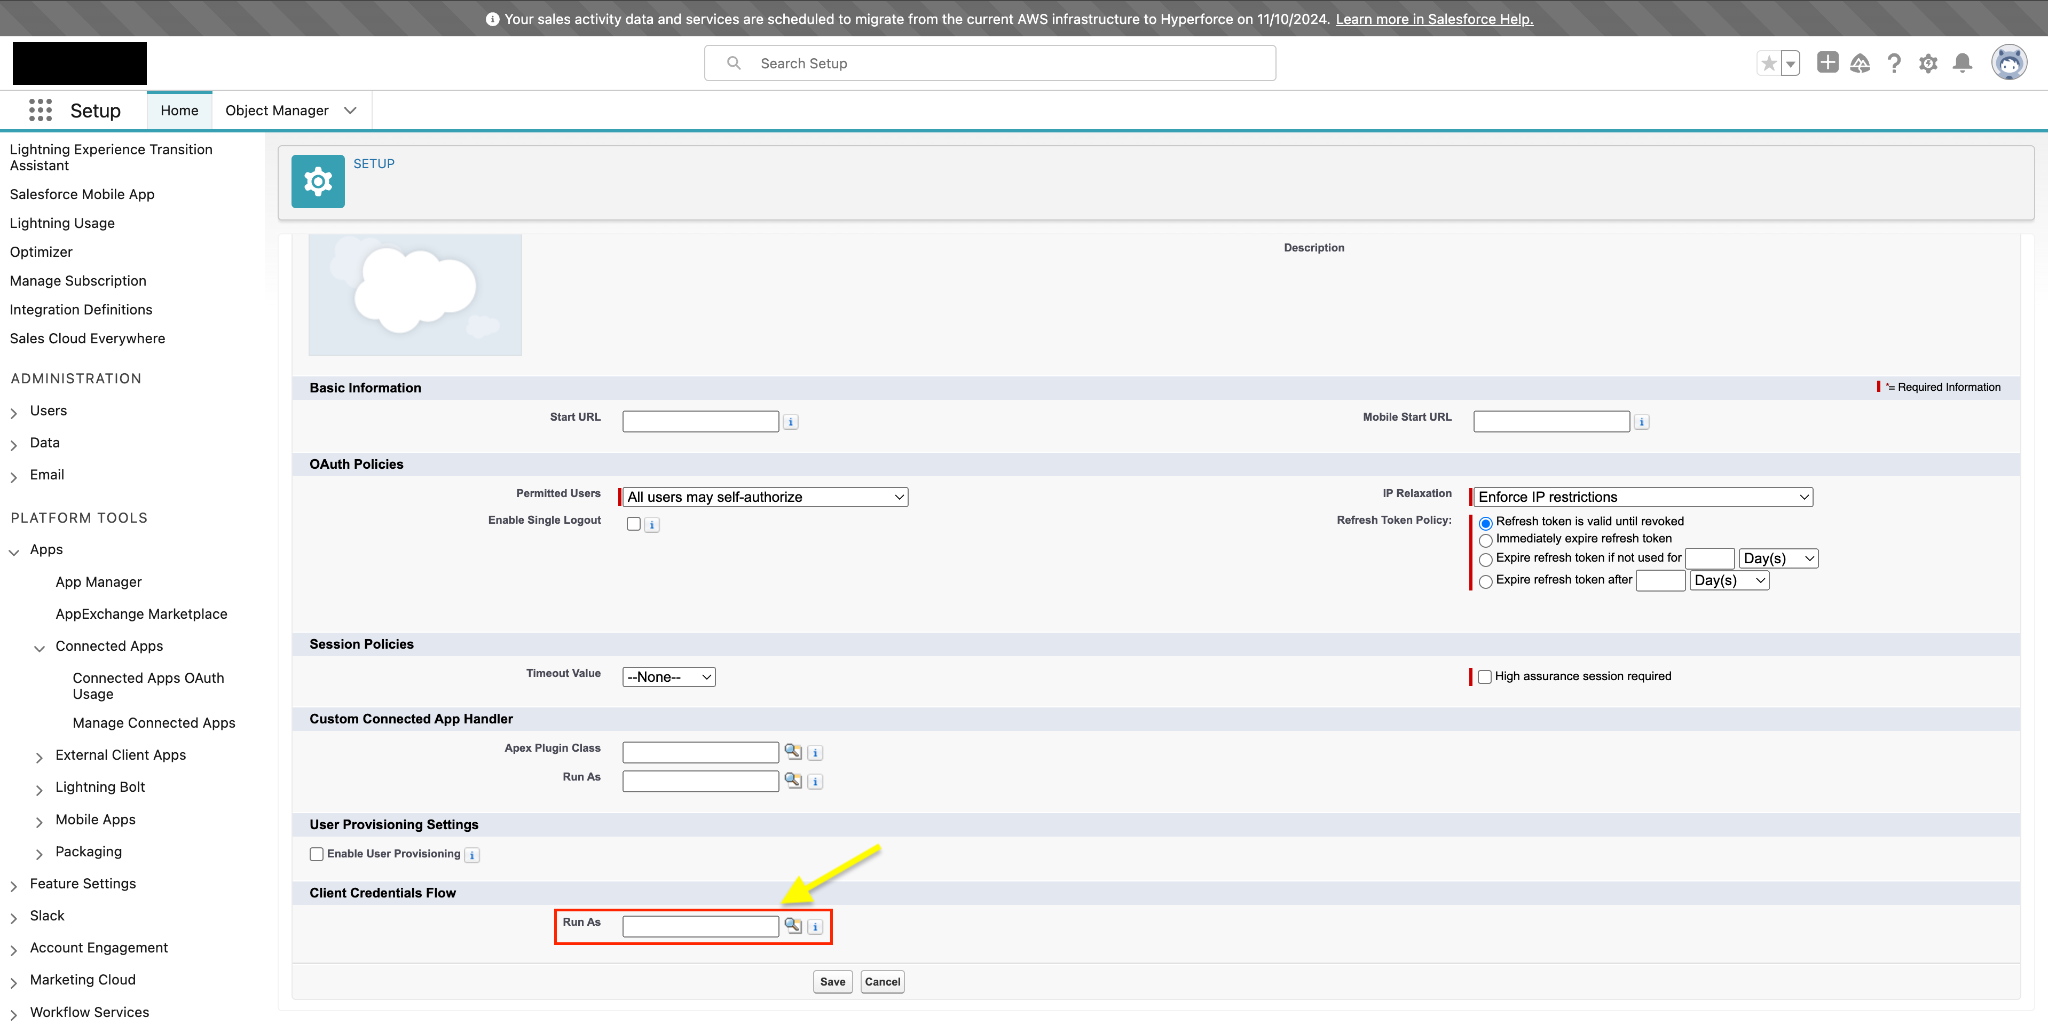This screenshot has width=2048, height=1024.
Task: Open the Guidance Center Trailhead icon
Action: click(x=1860, y=63)
